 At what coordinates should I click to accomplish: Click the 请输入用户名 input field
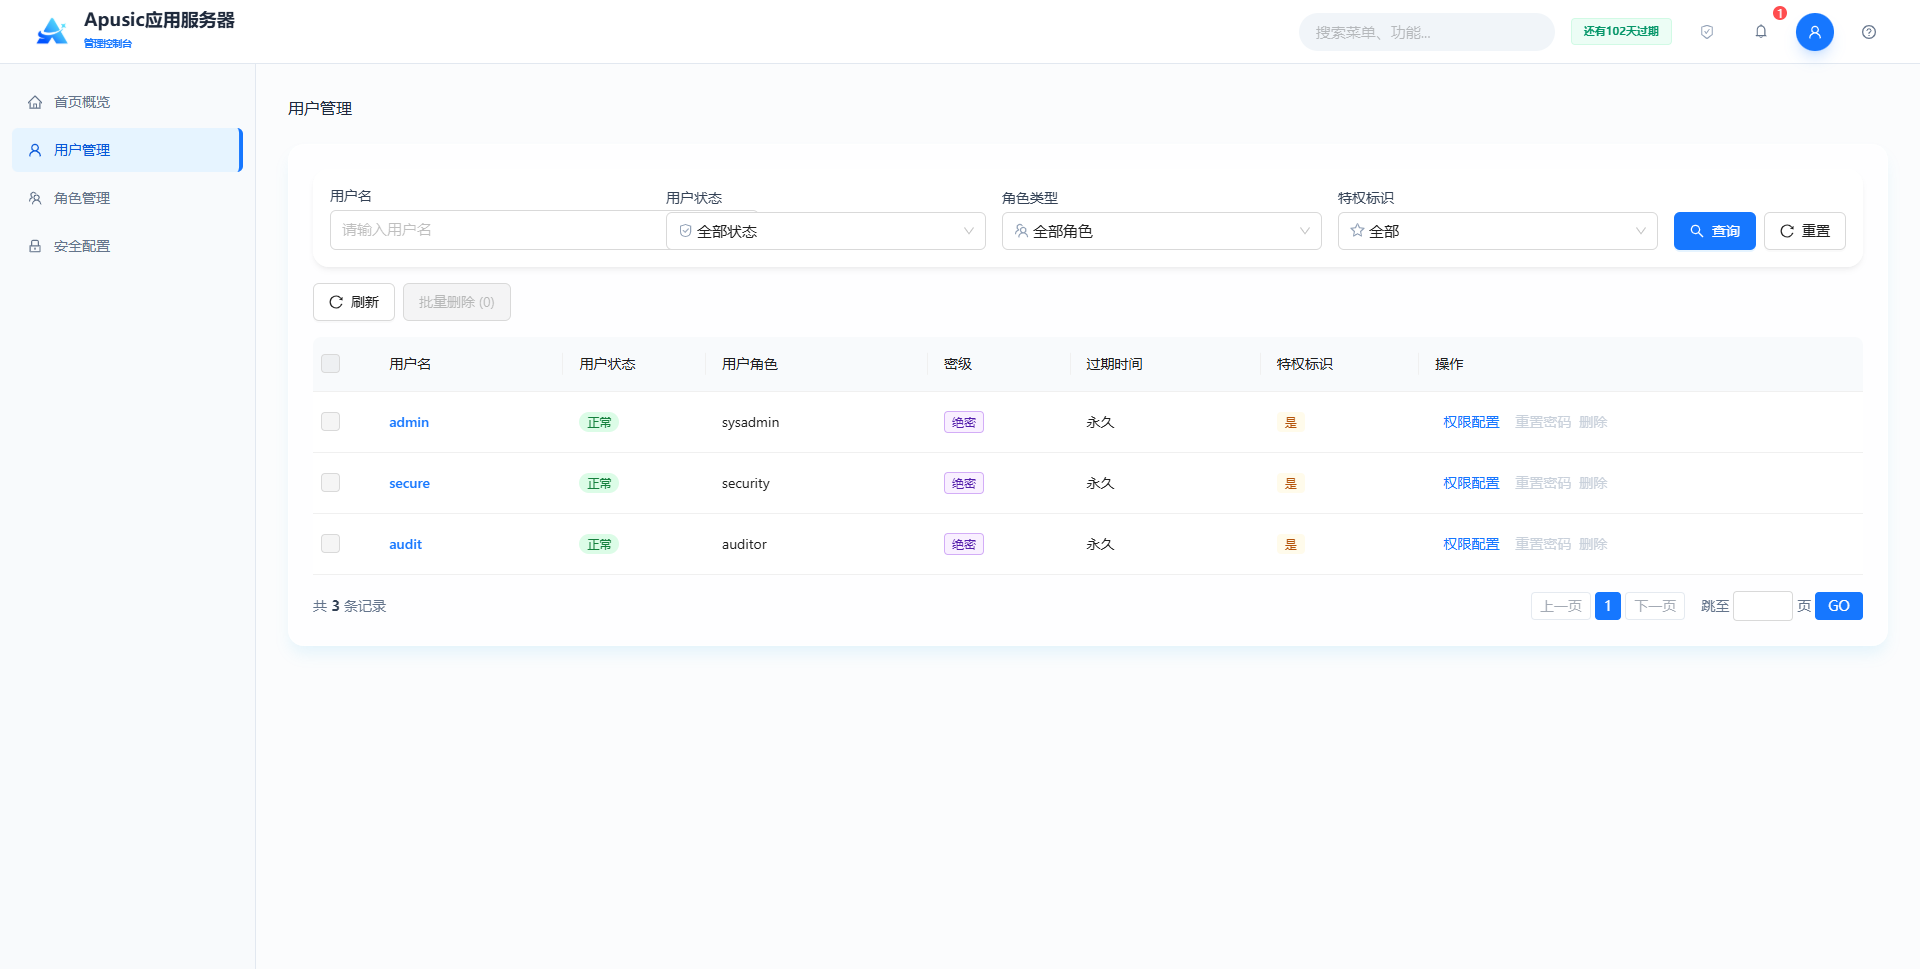(498, 230)
